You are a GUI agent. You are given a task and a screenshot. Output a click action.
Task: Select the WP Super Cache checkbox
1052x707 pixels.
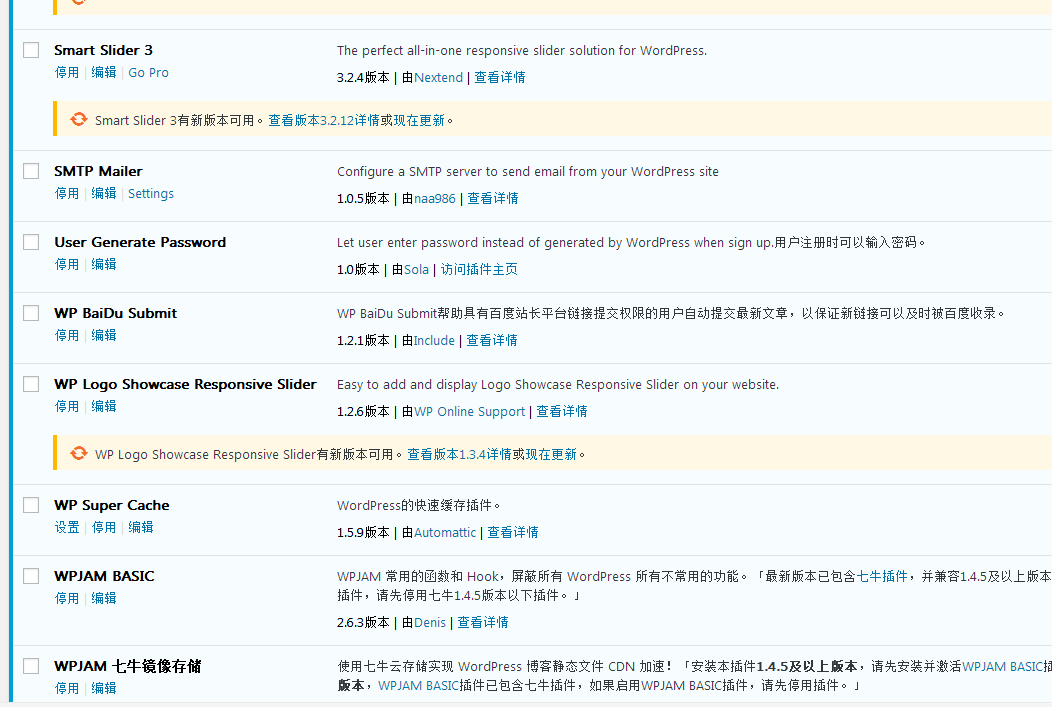click(31, 505)
